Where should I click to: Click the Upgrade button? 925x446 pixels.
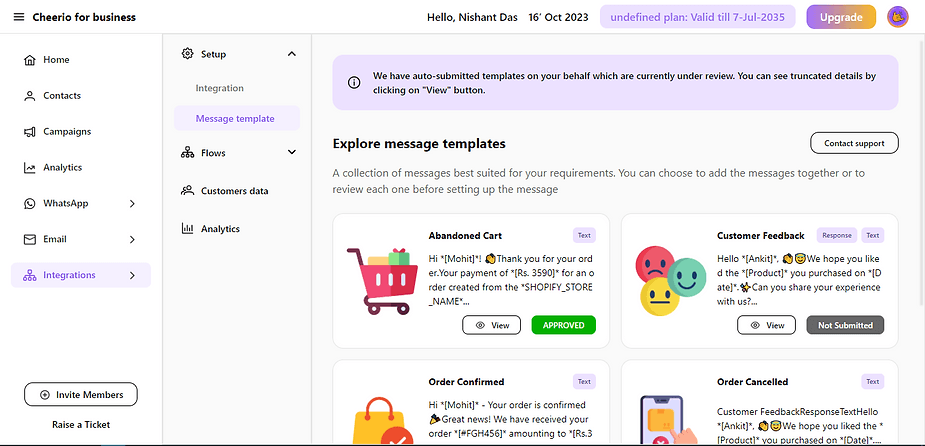[841, 17]
